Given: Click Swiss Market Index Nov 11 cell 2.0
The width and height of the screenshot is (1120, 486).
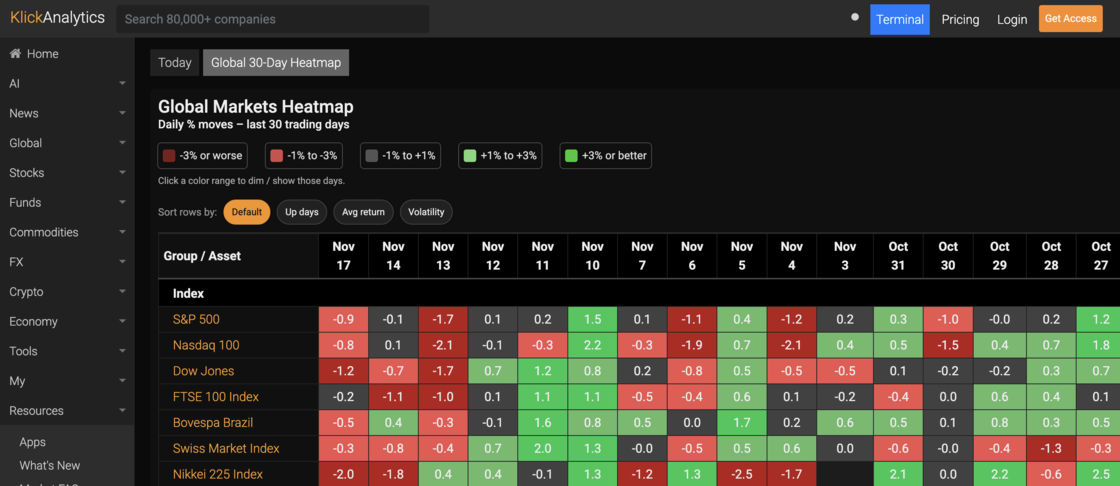Looking at the screenshot, I should [543, 448].
